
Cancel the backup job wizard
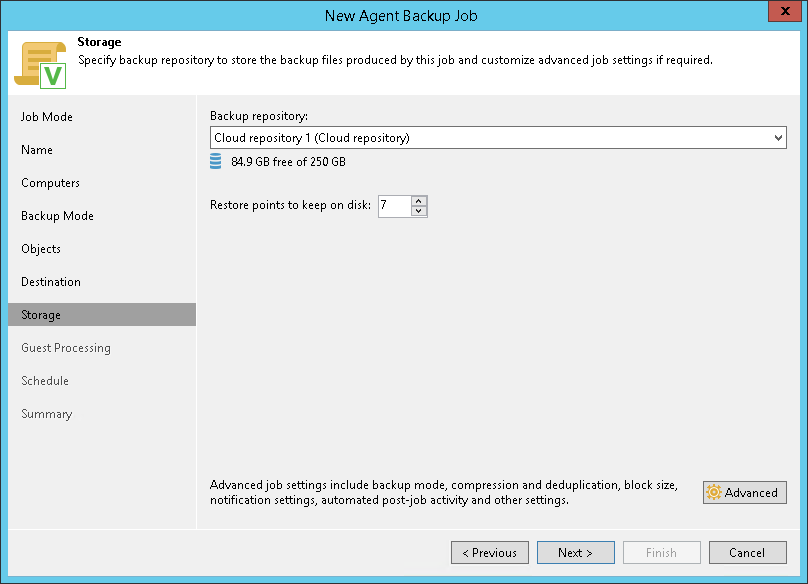747,553
